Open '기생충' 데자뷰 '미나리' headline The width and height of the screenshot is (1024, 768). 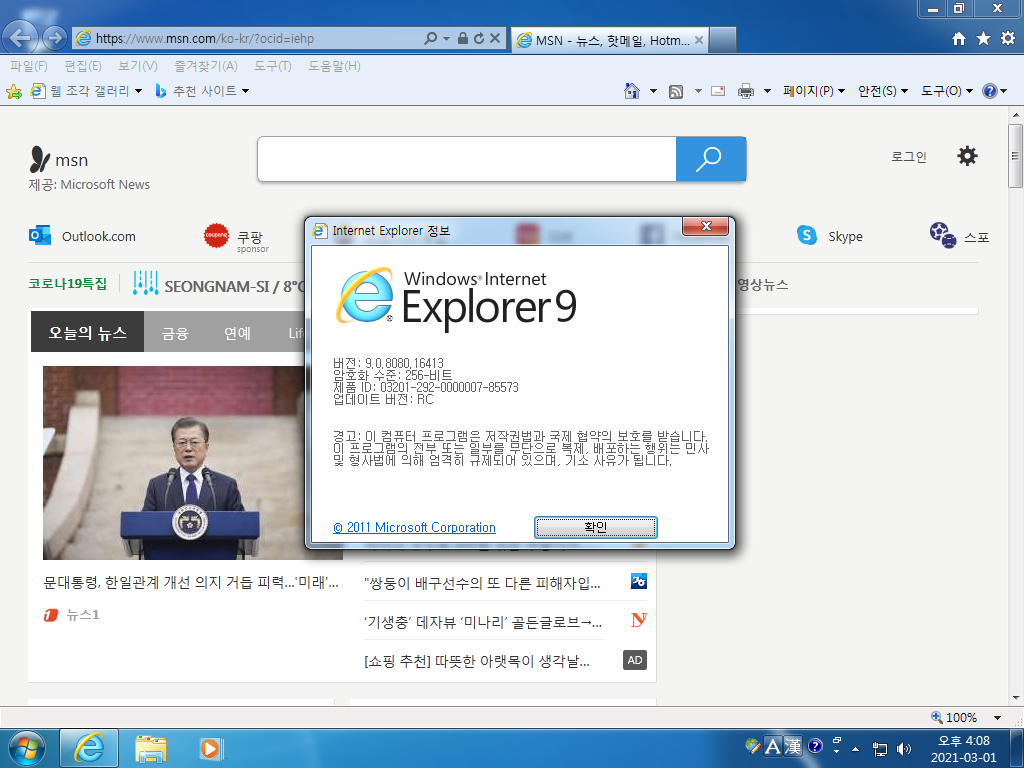483,622
